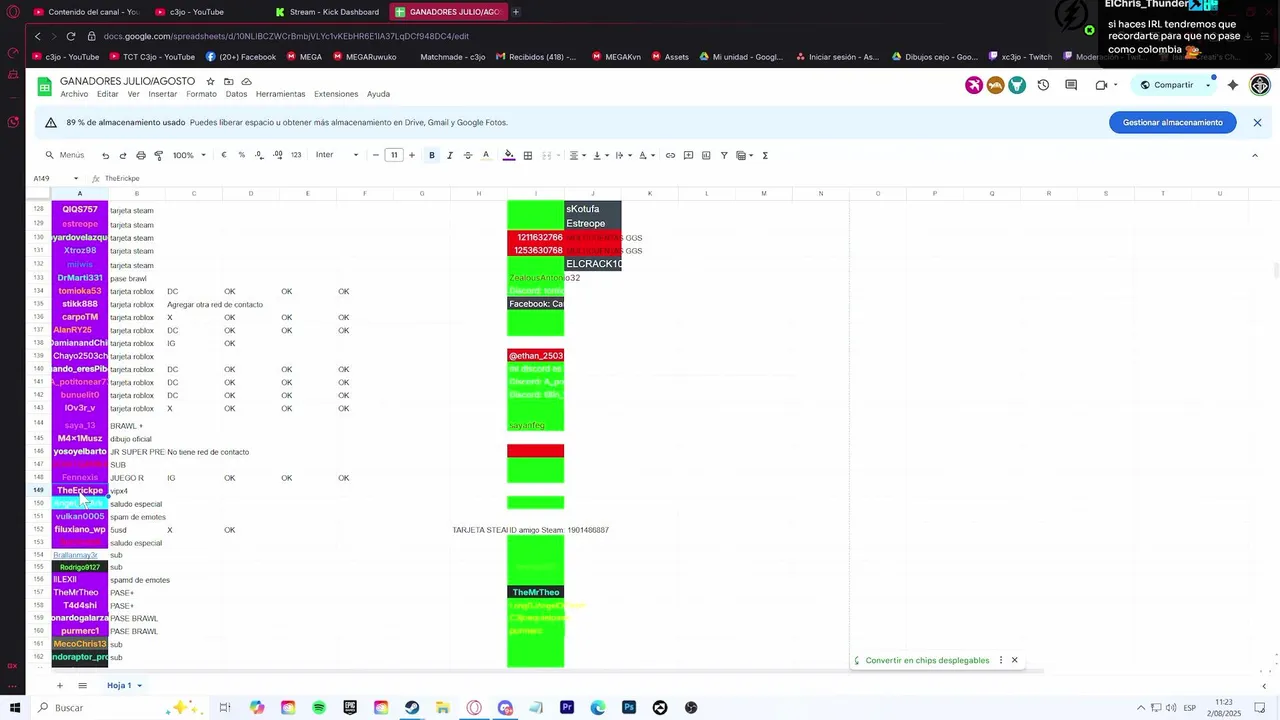Click Gestionar almacenamiento button
Viewport: 1280px width, 720px height.
point(1172,122)
